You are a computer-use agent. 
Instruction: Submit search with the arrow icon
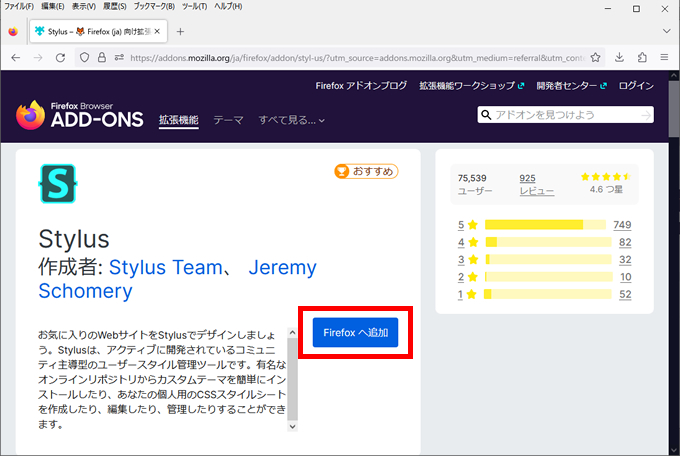point(646,115)
